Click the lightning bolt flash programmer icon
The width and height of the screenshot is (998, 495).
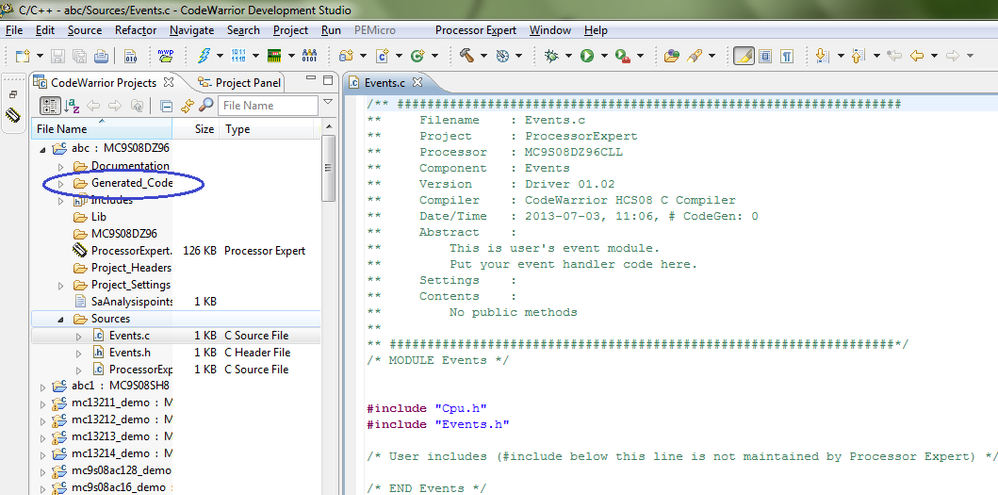203,56
